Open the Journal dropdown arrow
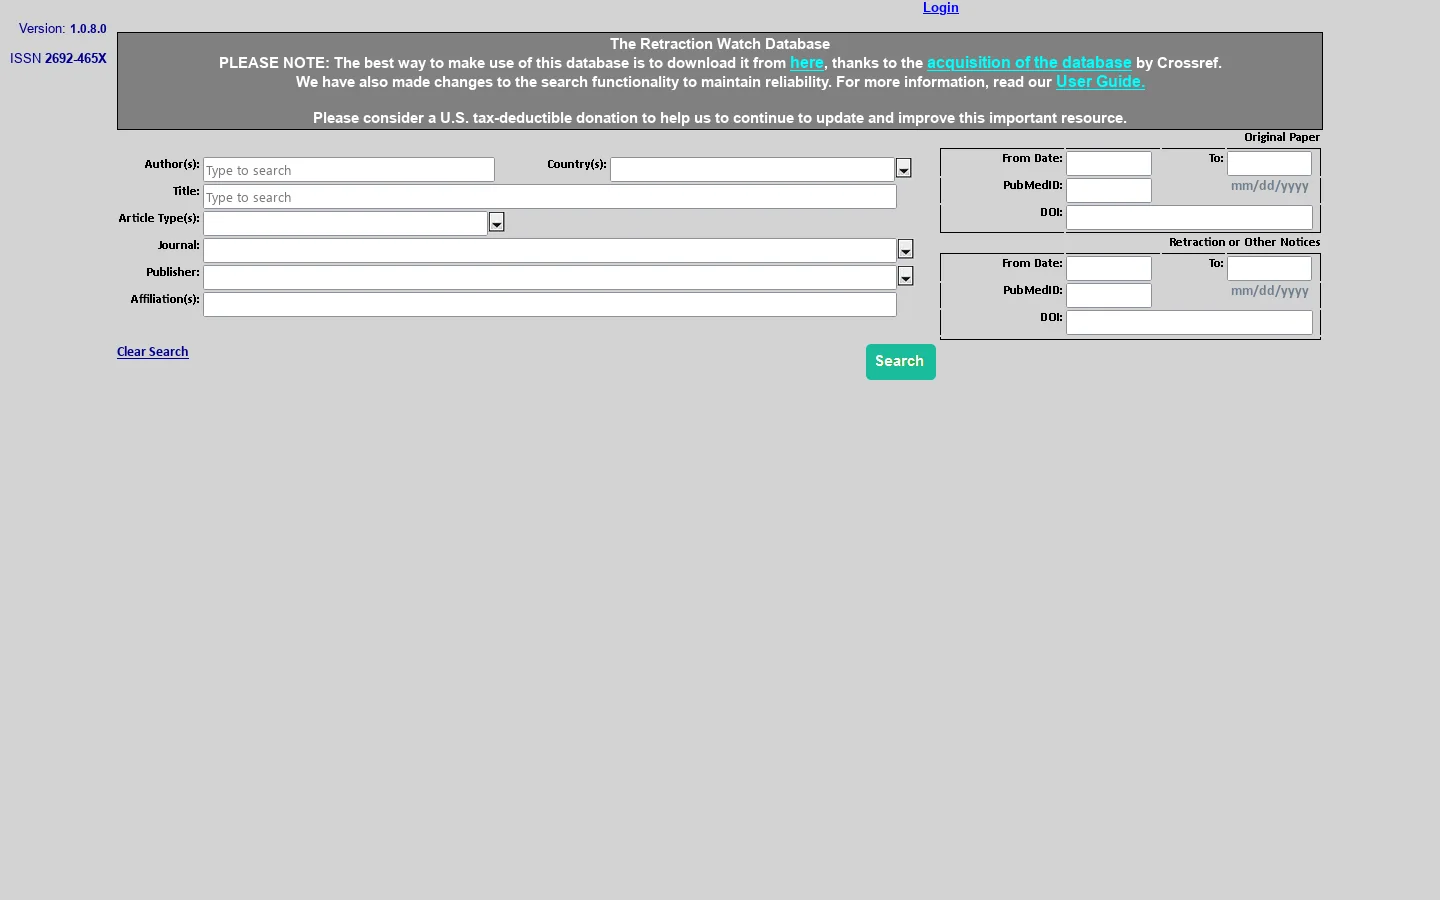Screen dimensions: 1440x900 pos(906,250)
